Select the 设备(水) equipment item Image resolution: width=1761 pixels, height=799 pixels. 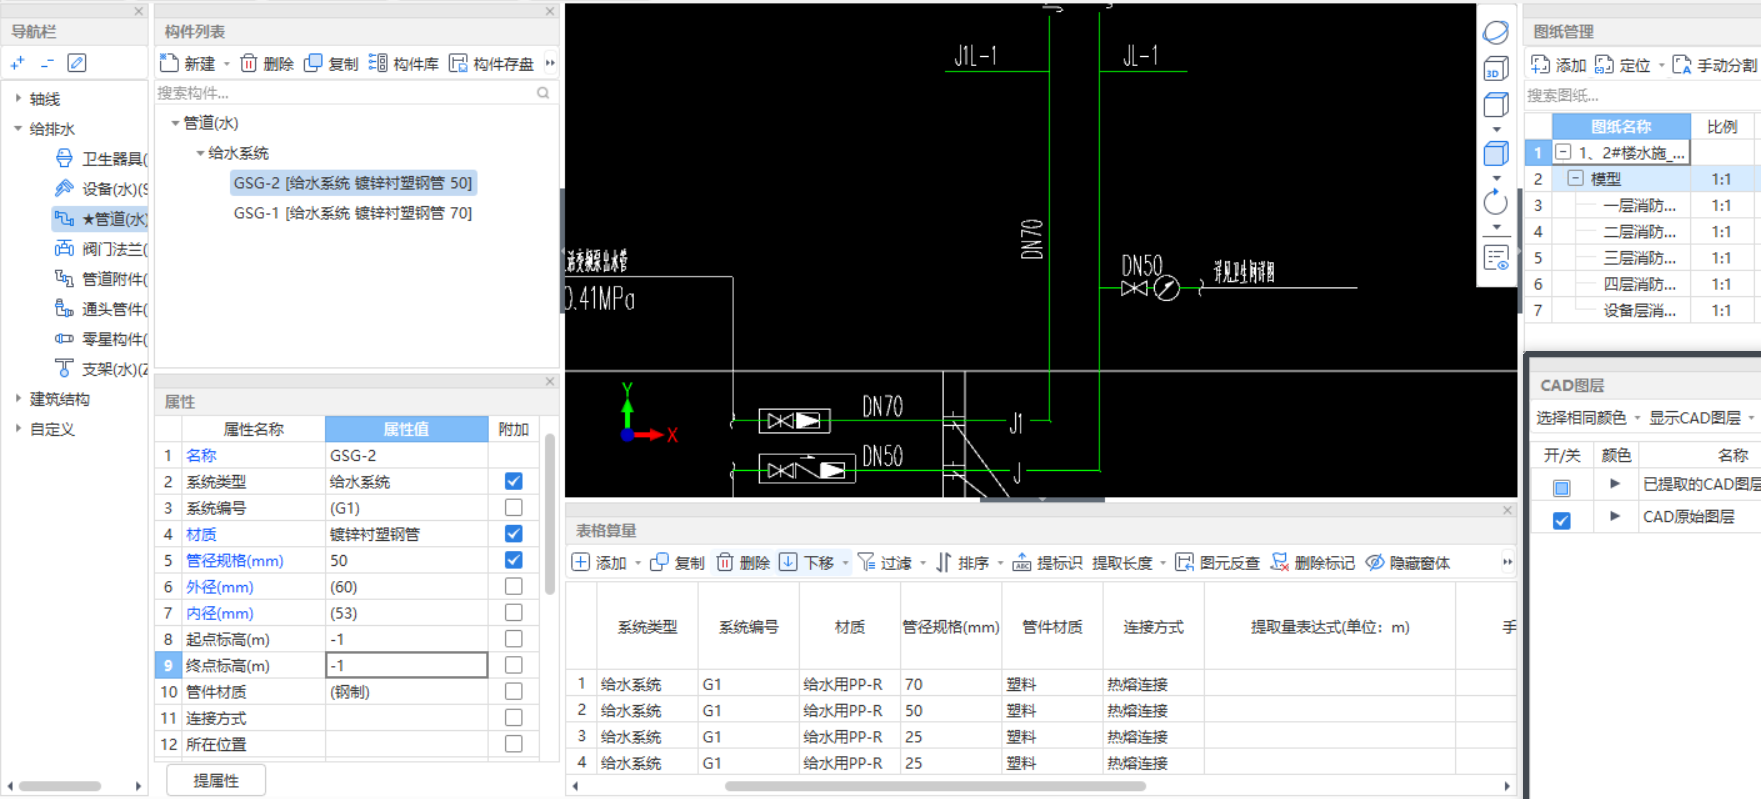point(102,189)
